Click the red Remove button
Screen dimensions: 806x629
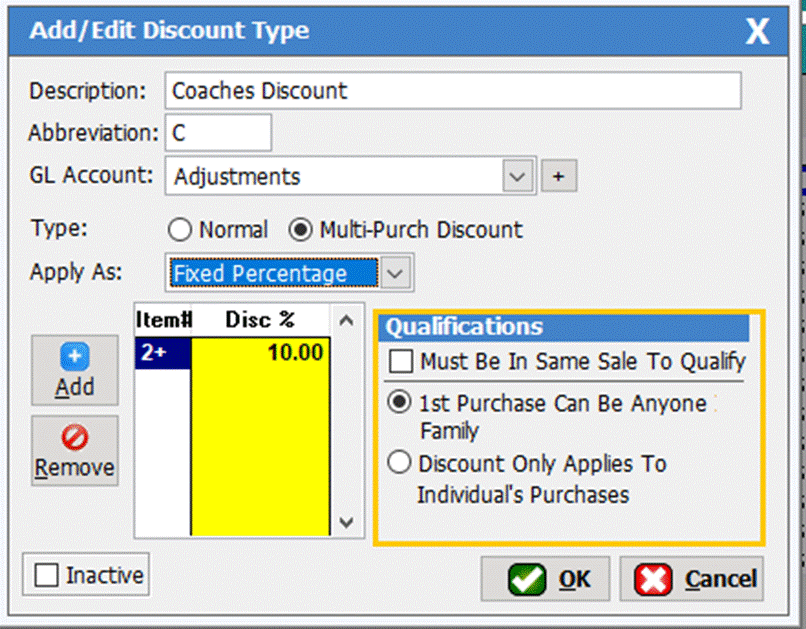74,450
